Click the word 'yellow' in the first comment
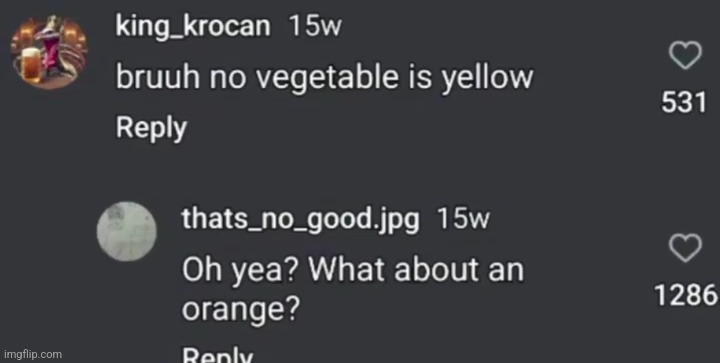This screenshot has width=720, height=363. pos(487,79)
